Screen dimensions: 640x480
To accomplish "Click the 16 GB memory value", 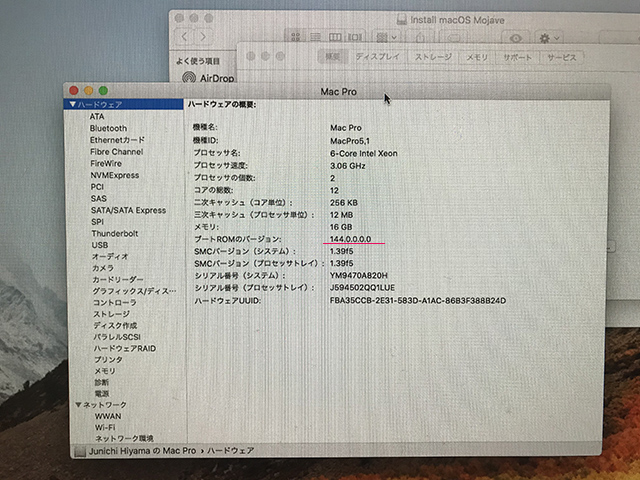I will pos(341,227).
